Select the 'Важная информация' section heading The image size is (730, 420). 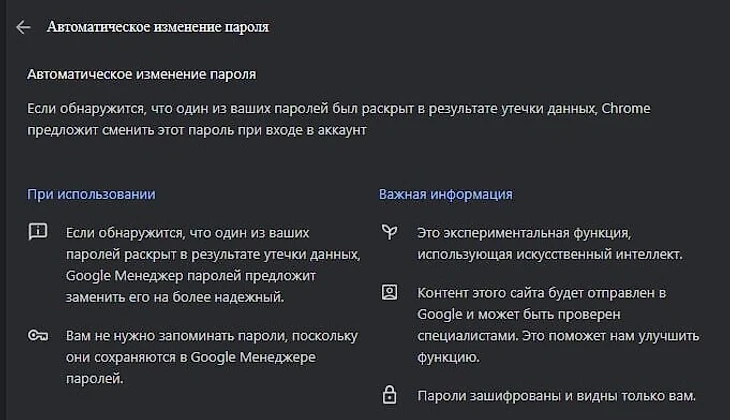(445, 194)
